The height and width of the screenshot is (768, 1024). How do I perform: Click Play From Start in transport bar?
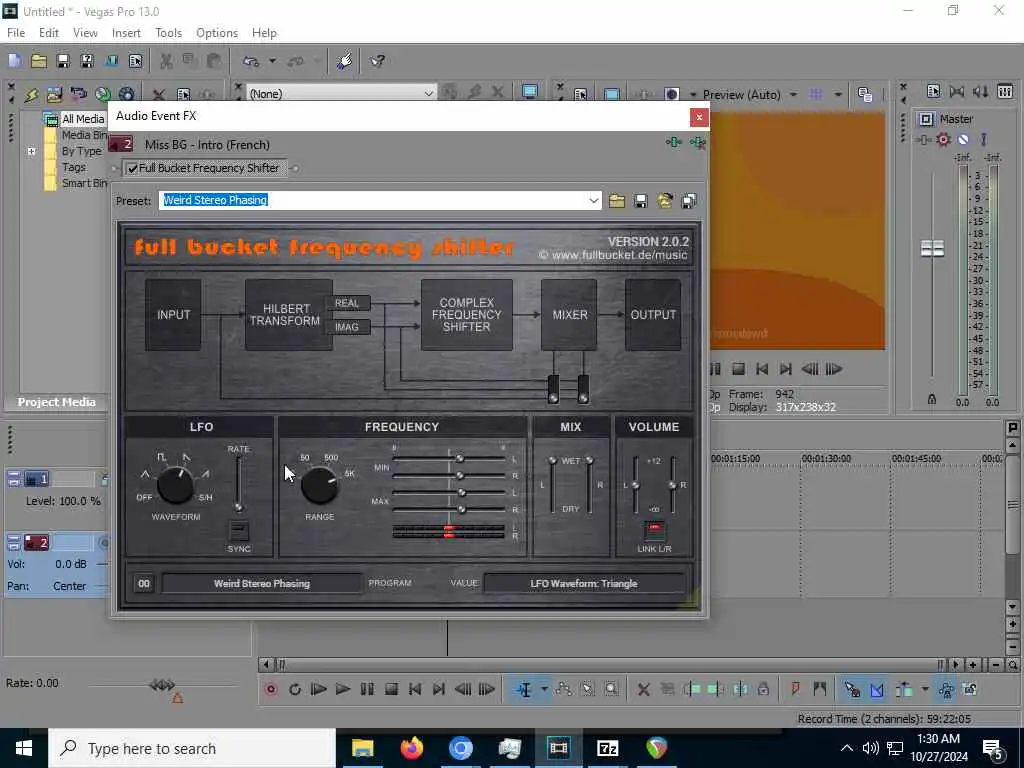point(318,689)
